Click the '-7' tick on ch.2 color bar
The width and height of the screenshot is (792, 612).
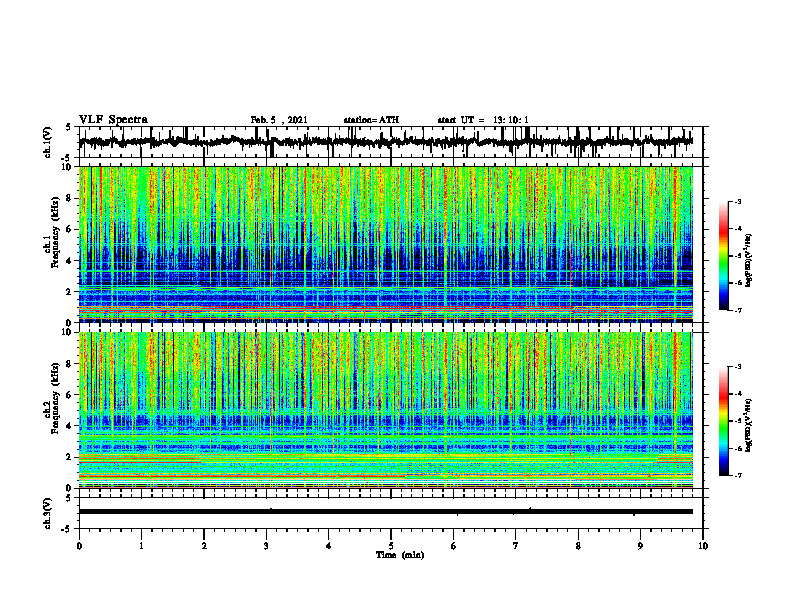(738, 476)
